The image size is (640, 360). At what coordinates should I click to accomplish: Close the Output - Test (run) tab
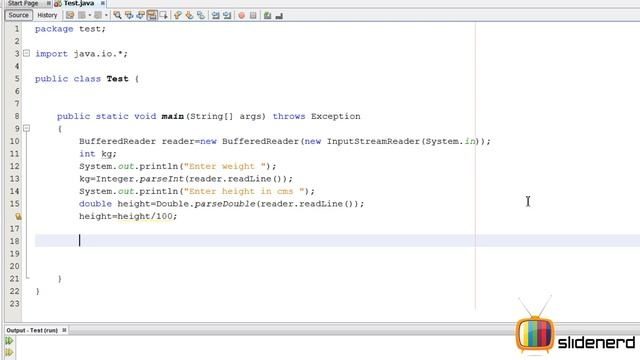[64, 330]
